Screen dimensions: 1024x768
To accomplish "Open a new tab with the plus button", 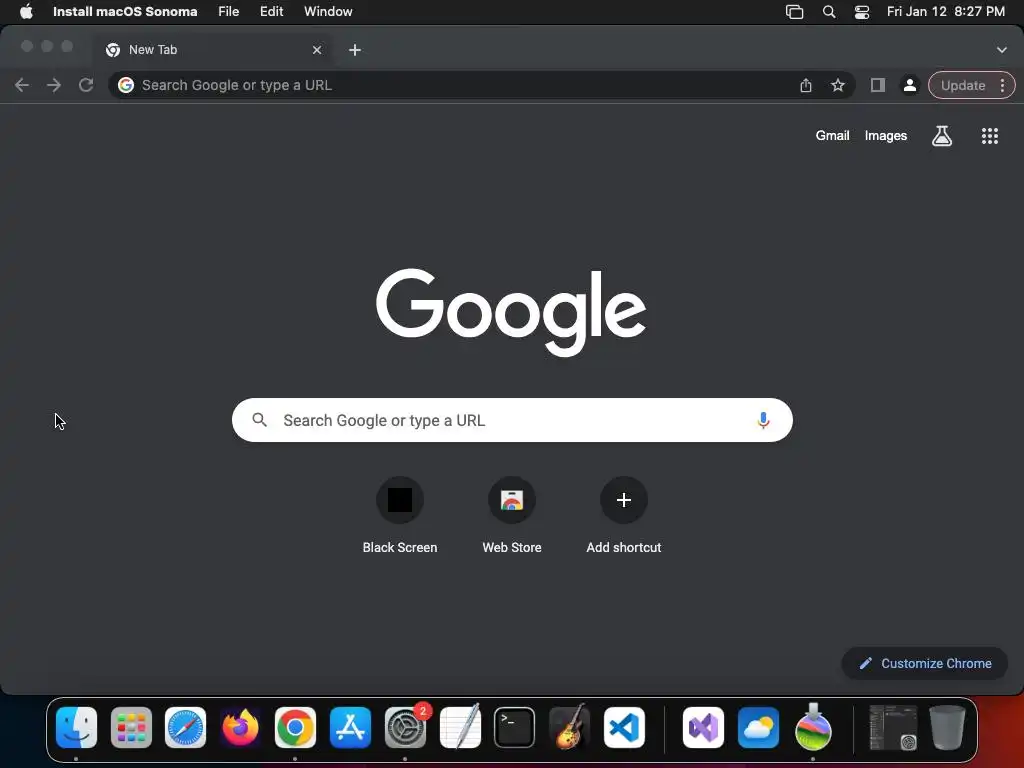I will 355,50.
